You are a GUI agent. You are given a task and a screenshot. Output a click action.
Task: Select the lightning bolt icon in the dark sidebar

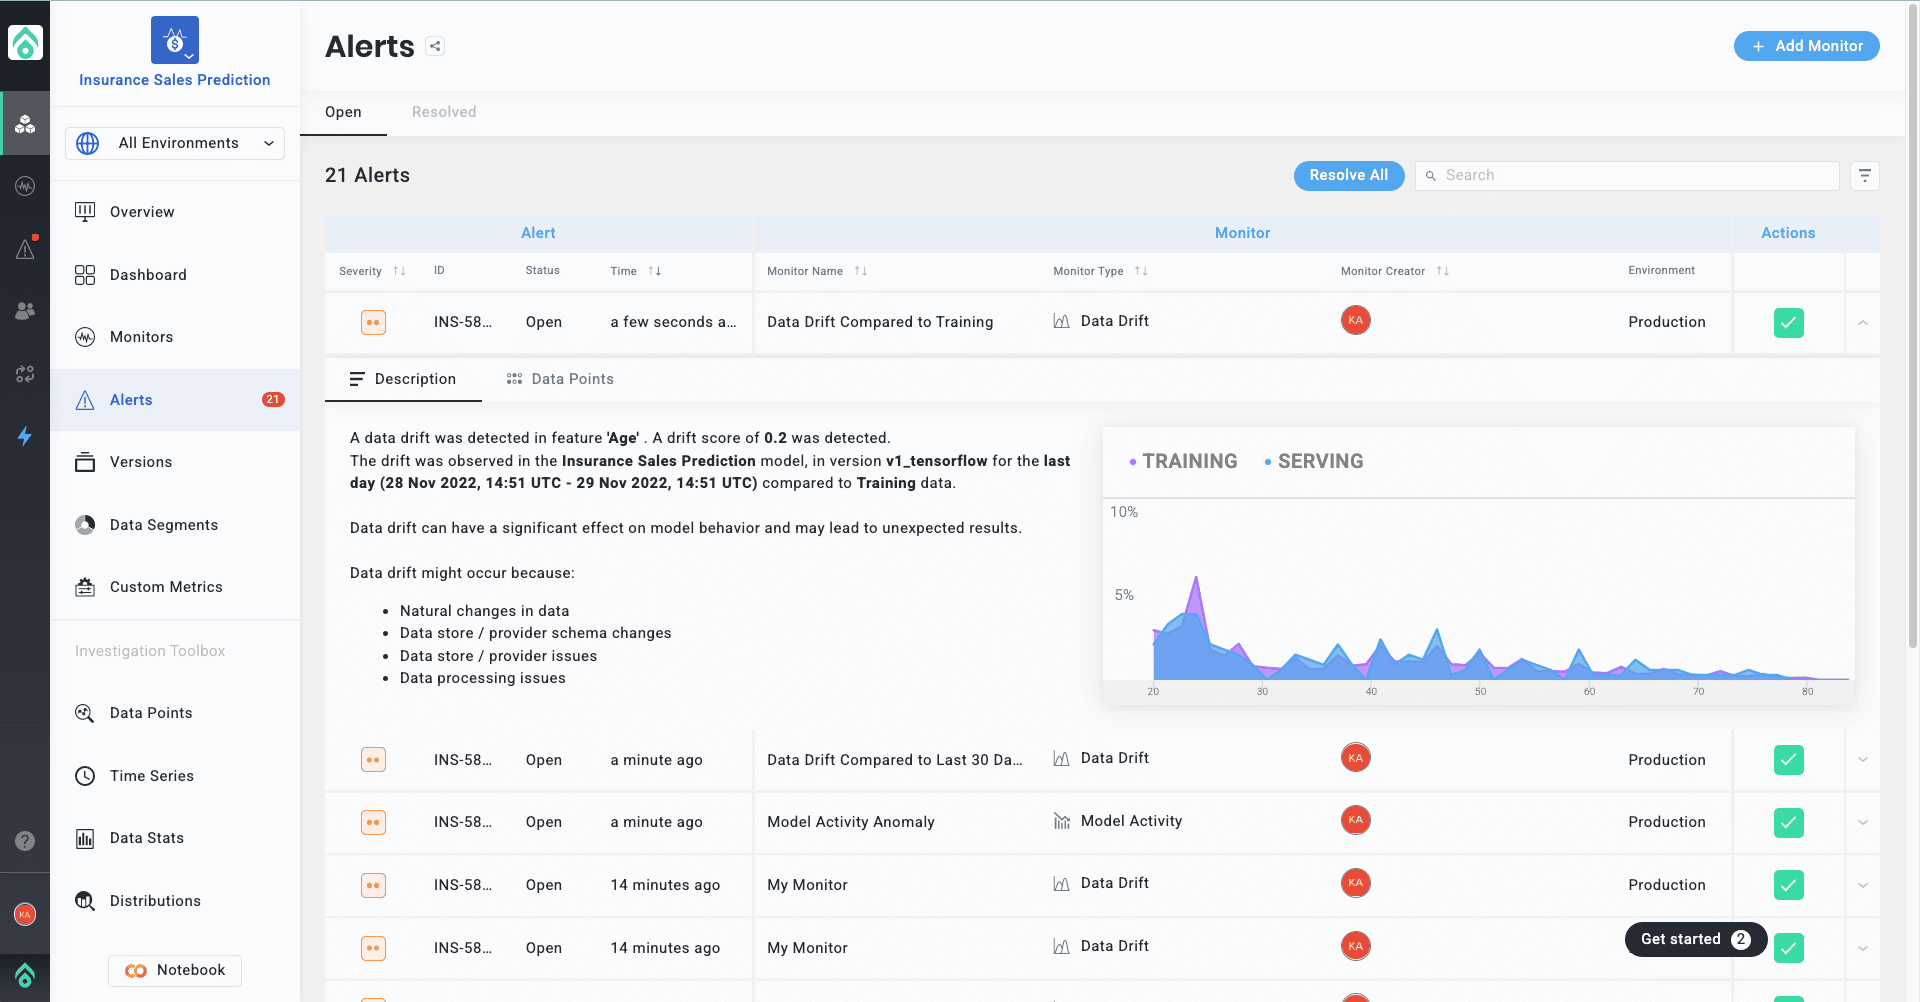[25, 436]
